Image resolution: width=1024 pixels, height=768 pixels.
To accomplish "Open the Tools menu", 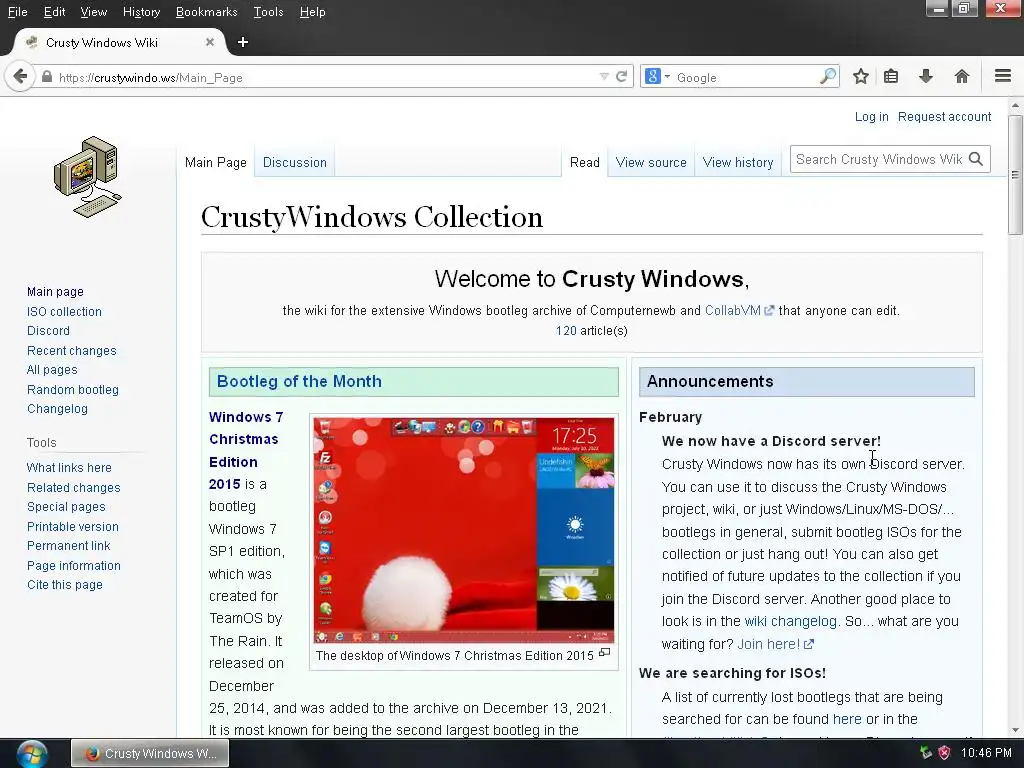I will pos(268,12).
